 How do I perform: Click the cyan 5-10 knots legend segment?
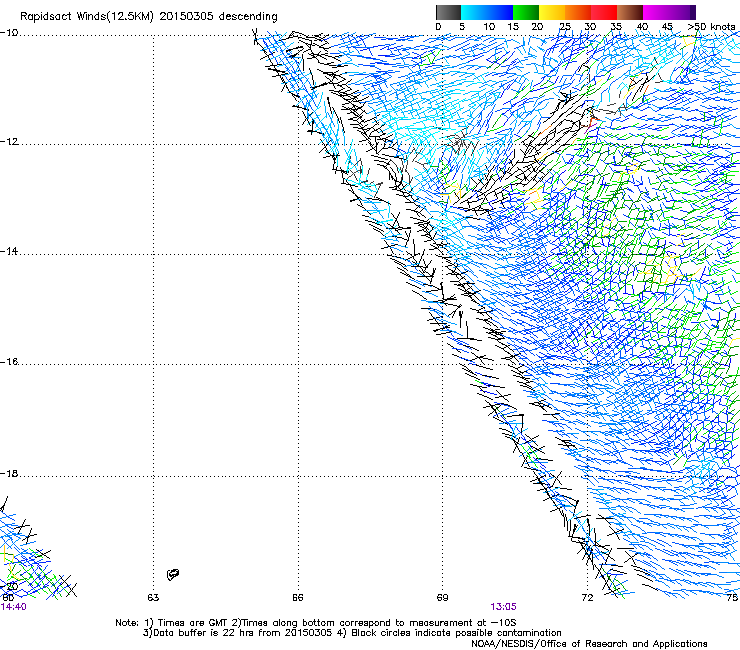tap(474, 12)
